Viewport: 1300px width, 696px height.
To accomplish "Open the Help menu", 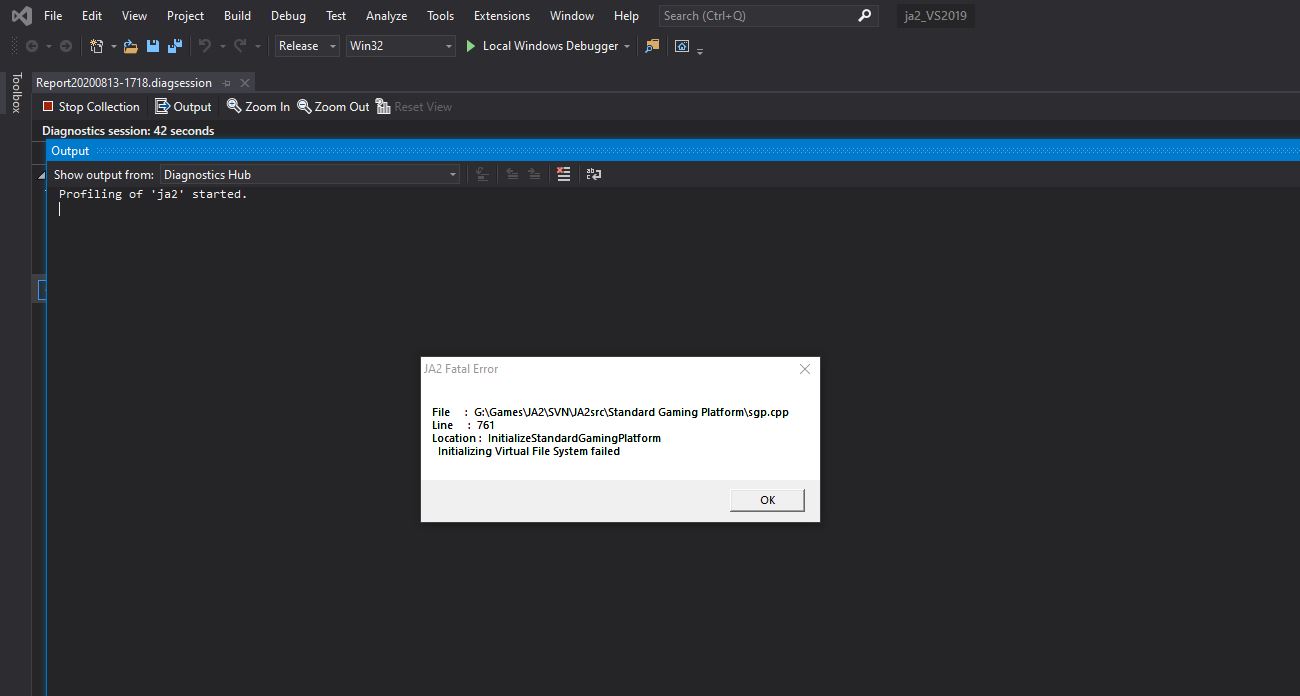I will pyautogui.click(x=626, y=16).
